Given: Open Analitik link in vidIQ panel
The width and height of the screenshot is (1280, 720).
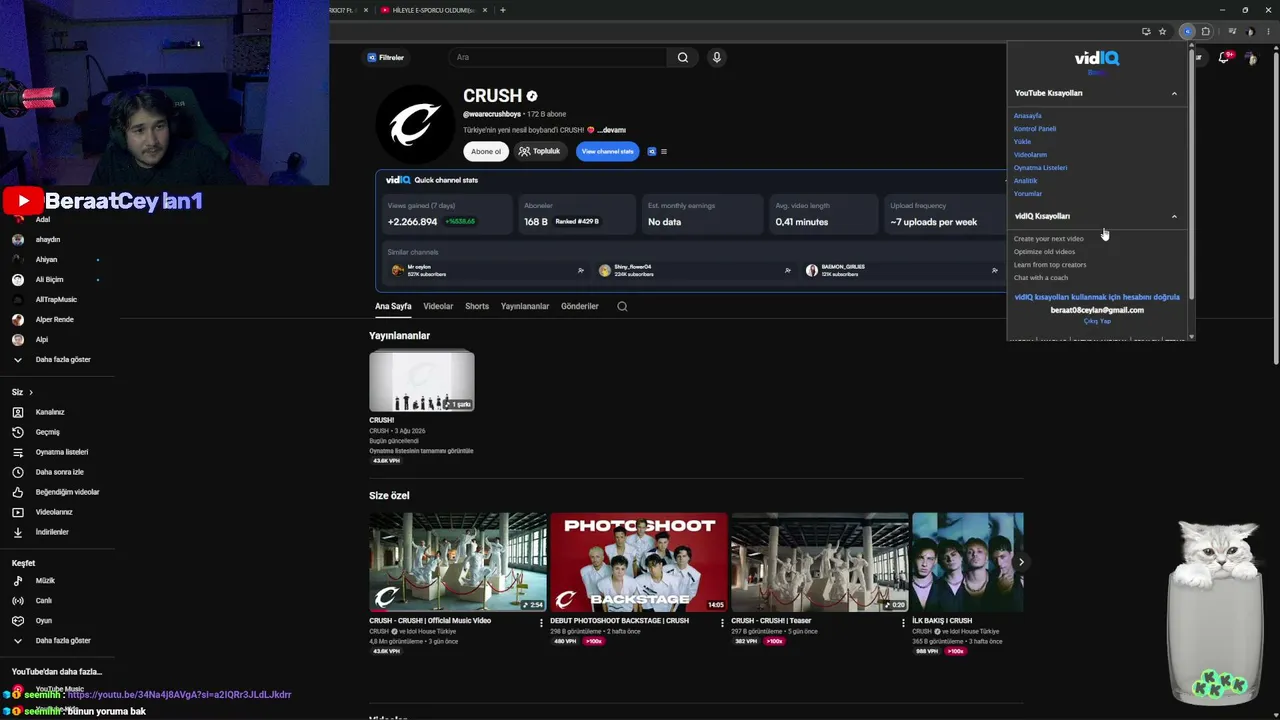Looking at the screenshot, I should point(1026,181).
